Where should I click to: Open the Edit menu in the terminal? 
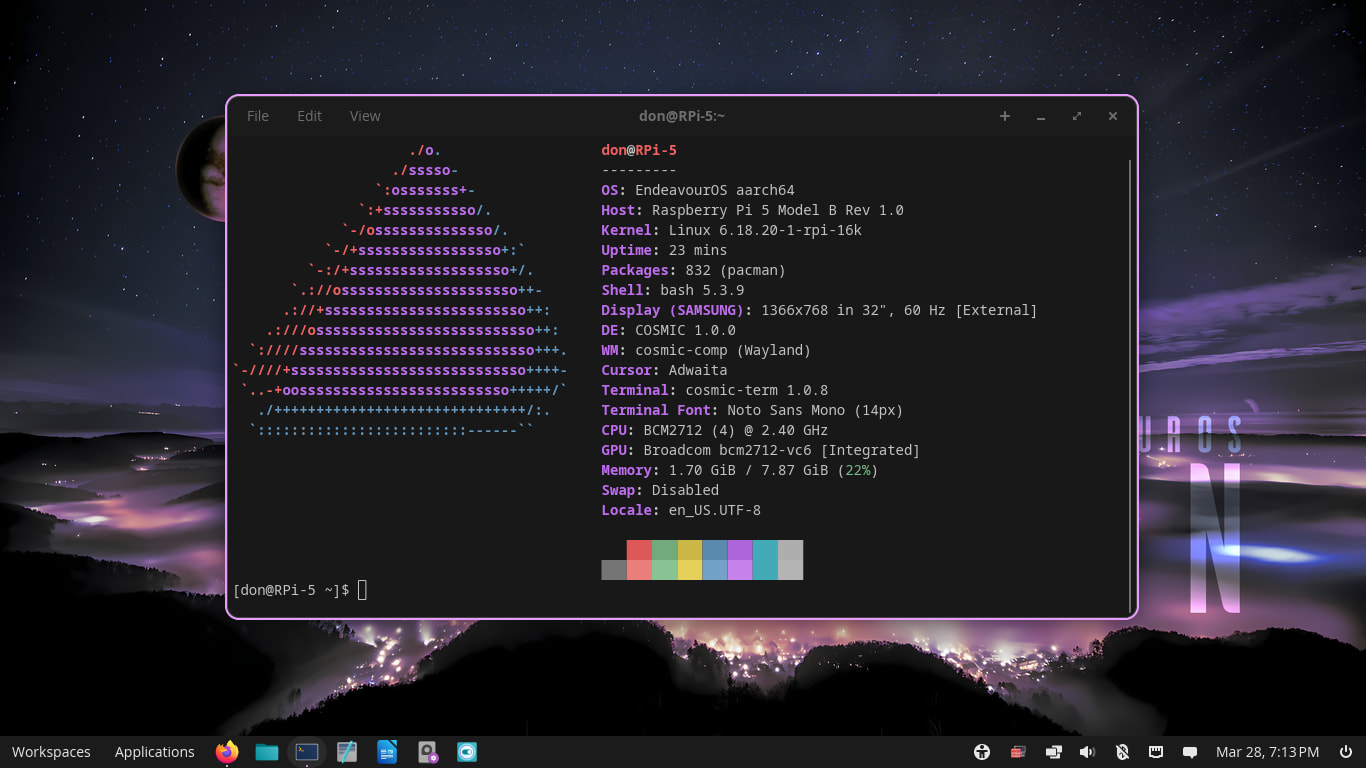[x=309, y=116]
